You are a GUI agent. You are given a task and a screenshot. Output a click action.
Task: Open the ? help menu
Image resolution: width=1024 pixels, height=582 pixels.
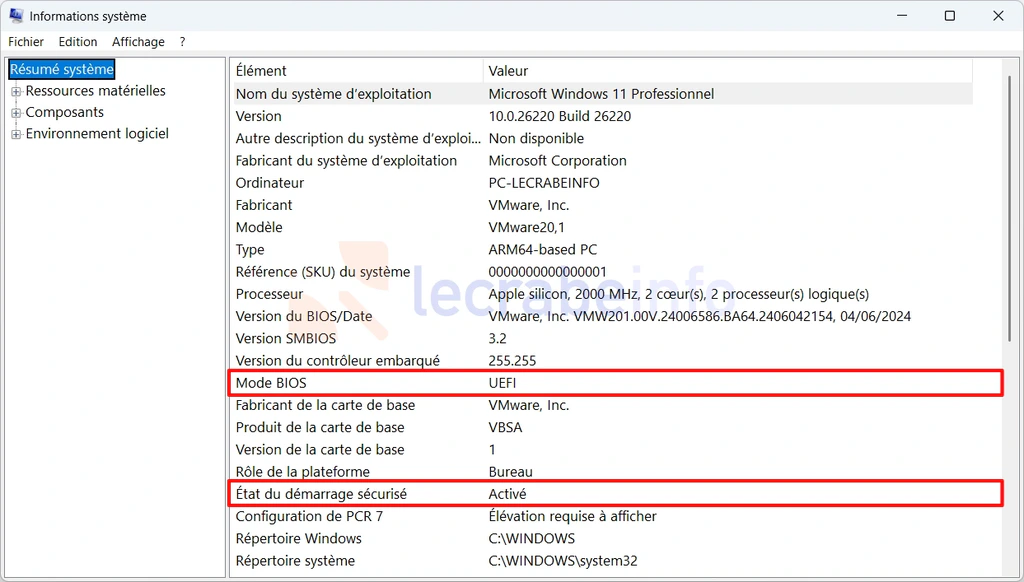coord(182,42)
